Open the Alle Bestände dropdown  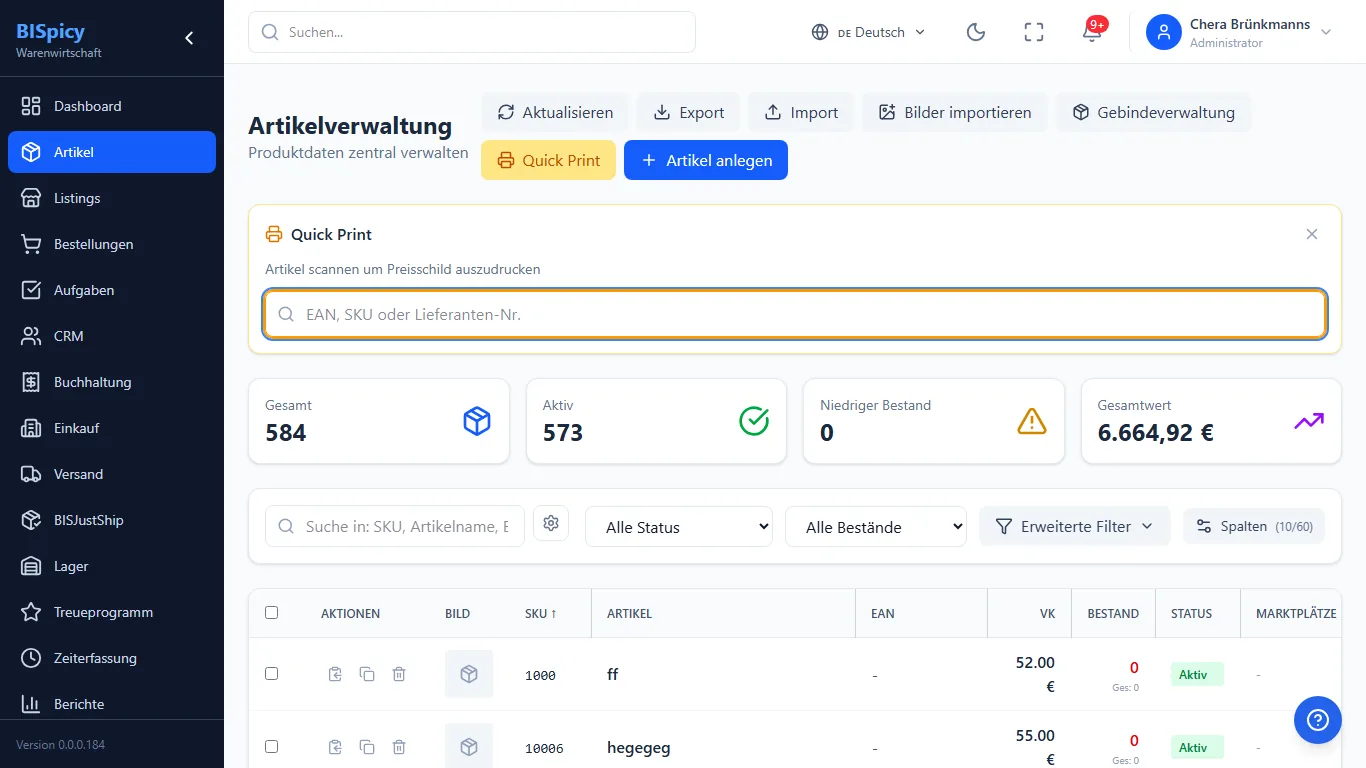[x=876, y=527]
